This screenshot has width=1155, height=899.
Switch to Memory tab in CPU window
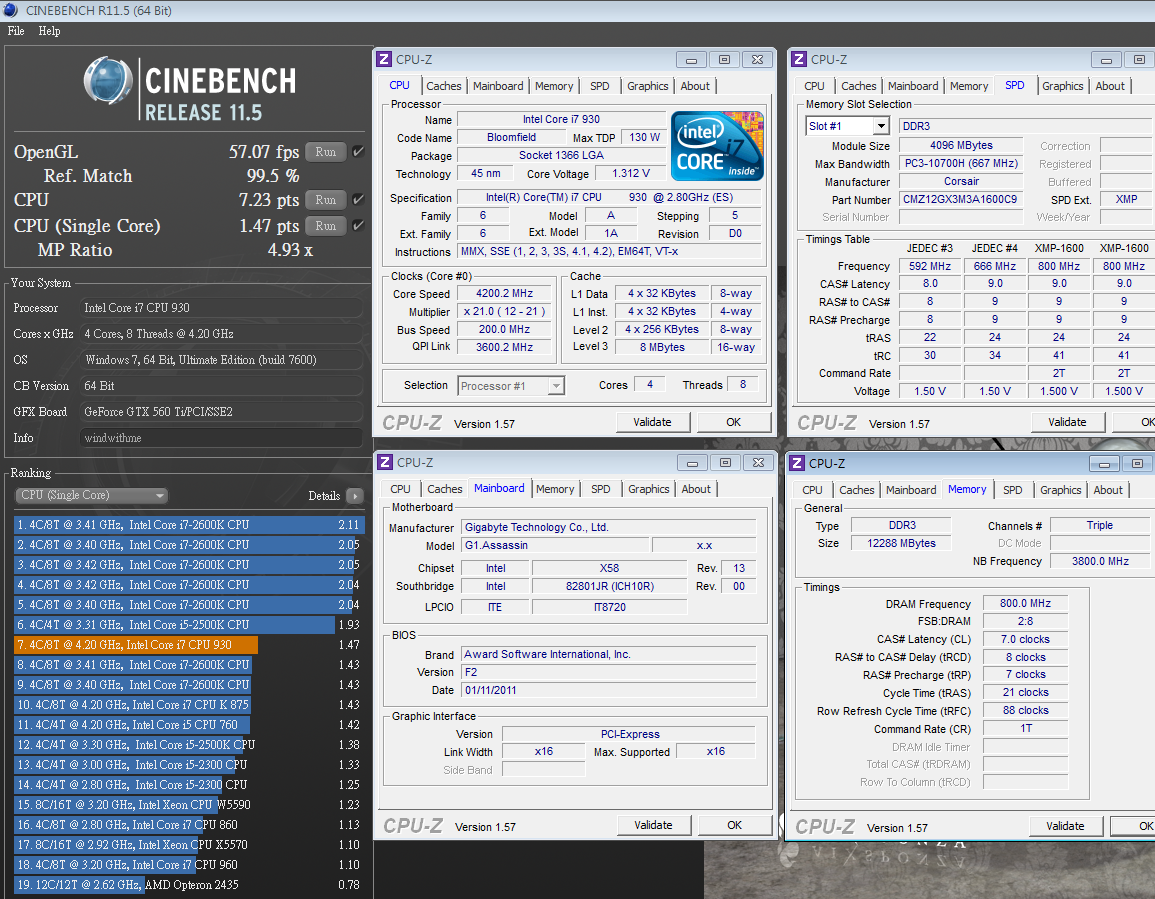pos(554,86)
